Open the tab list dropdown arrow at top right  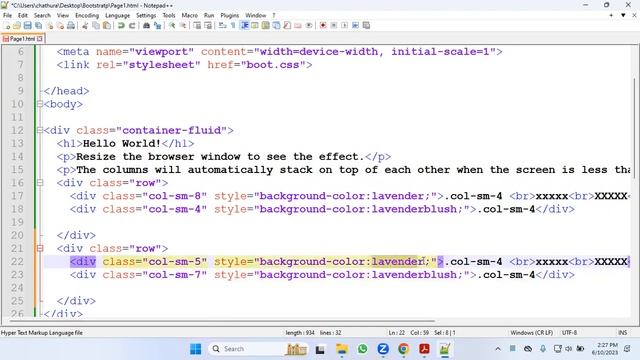pos(623,15)
